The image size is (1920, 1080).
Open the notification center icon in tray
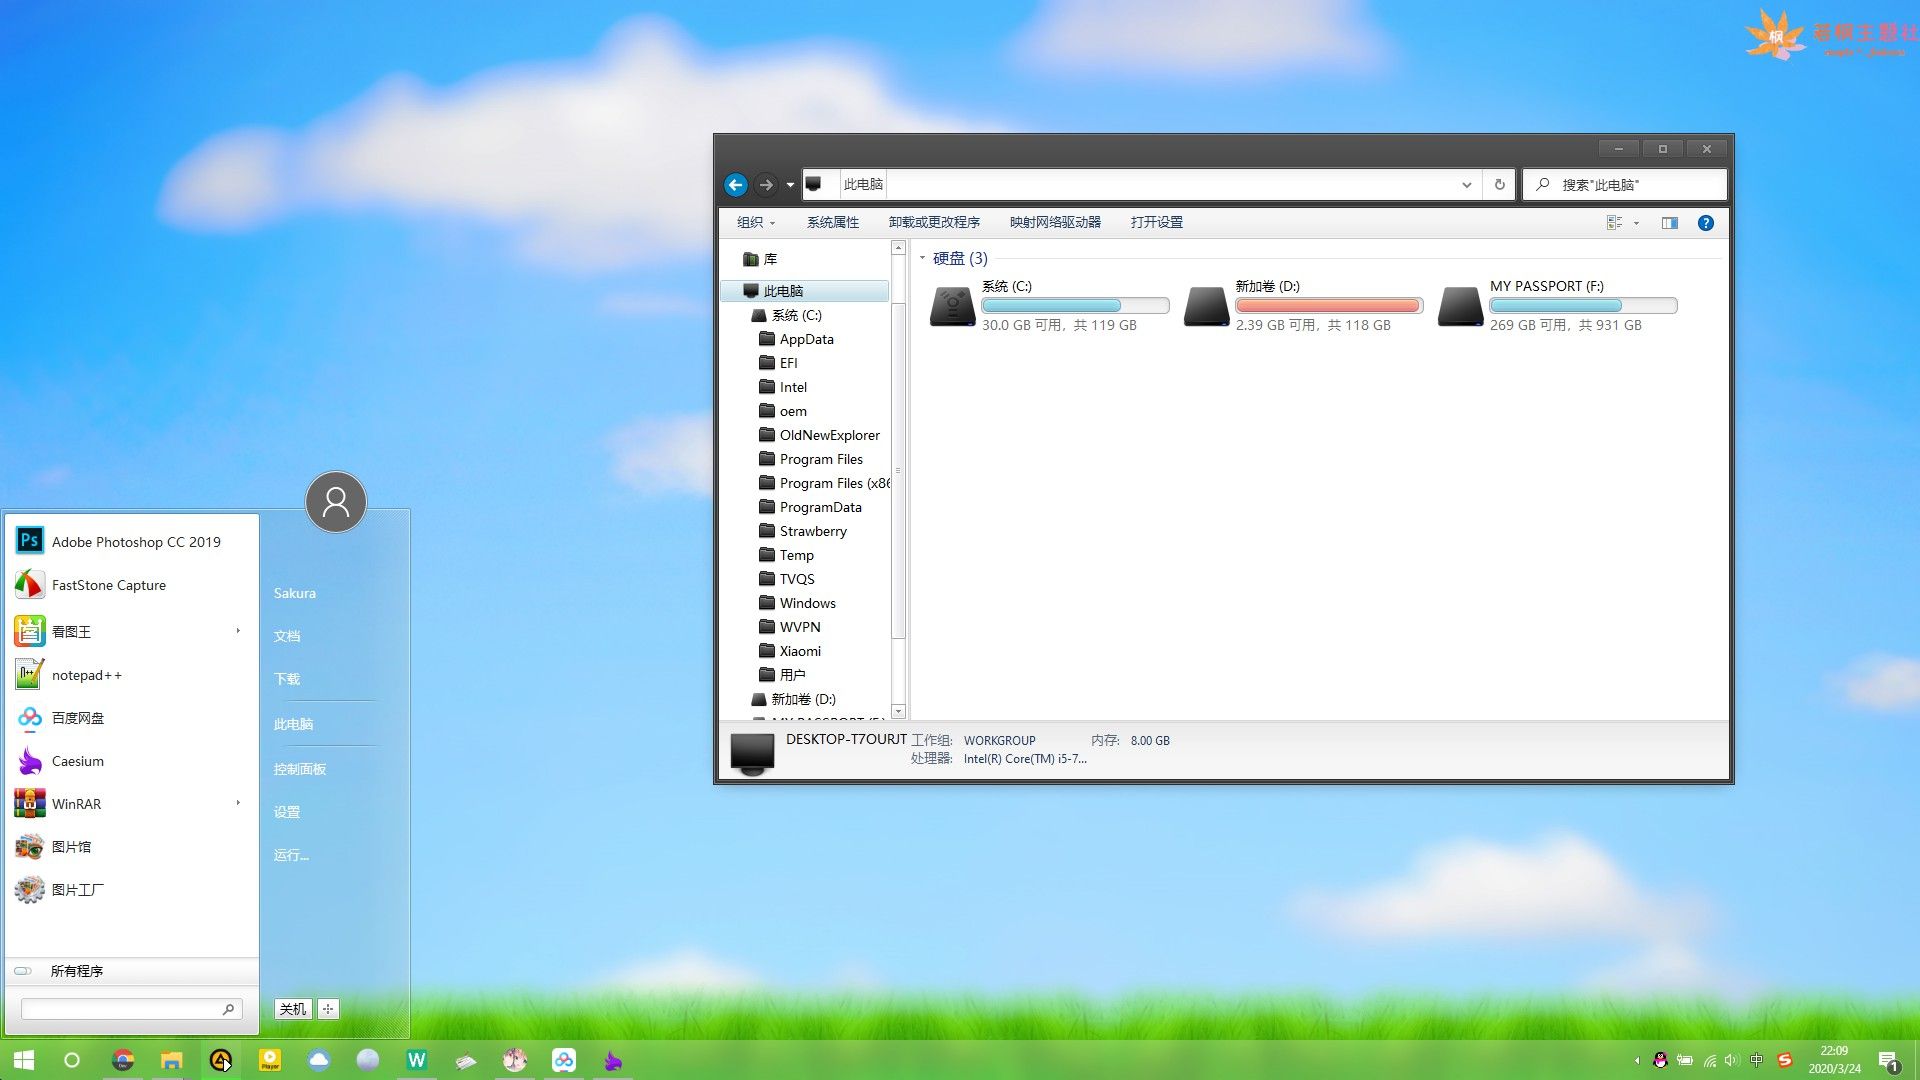click(1889, 1060)
